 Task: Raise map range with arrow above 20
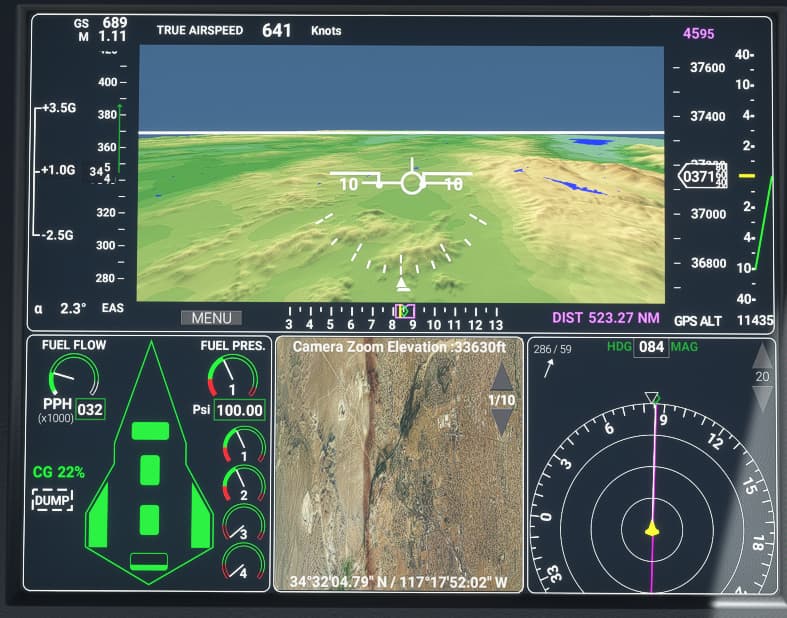pos(762,356)
